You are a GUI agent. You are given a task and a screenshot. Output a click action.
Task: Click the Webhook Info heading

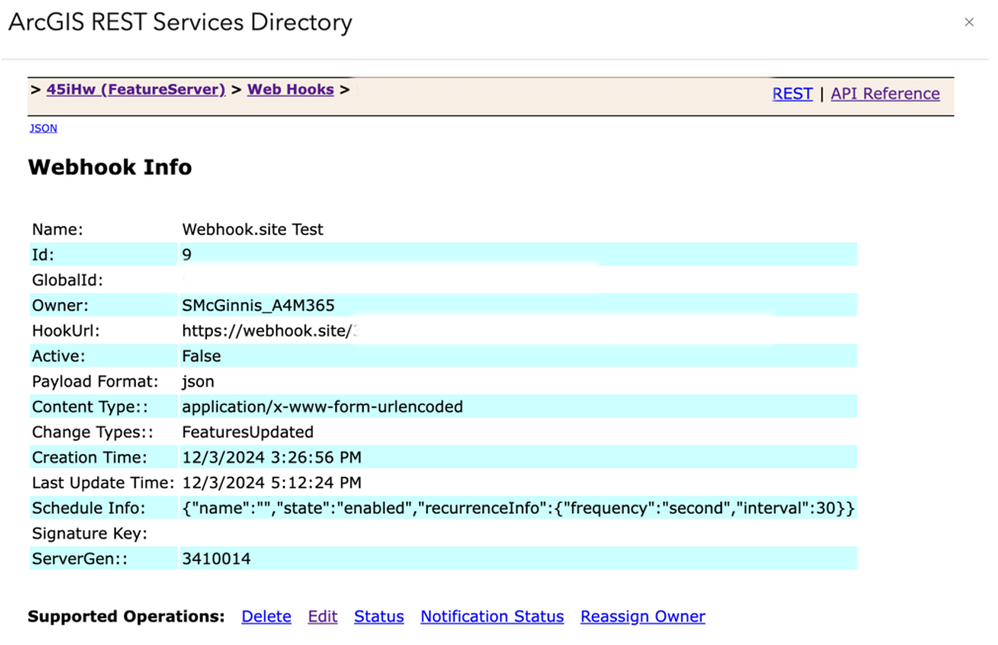[110, 167]
